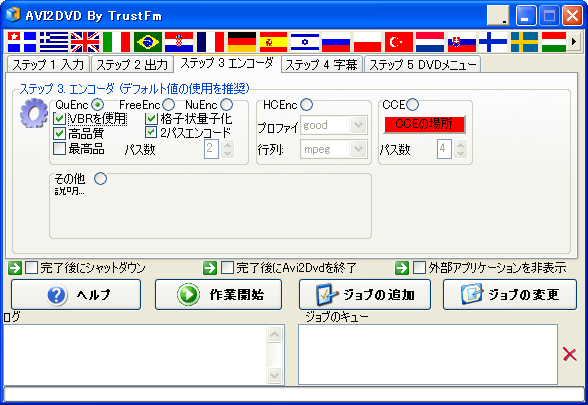Screen dimensions: 588x405
Task: Select the CCE encoder radio button
Action: (x=412, y=104)
